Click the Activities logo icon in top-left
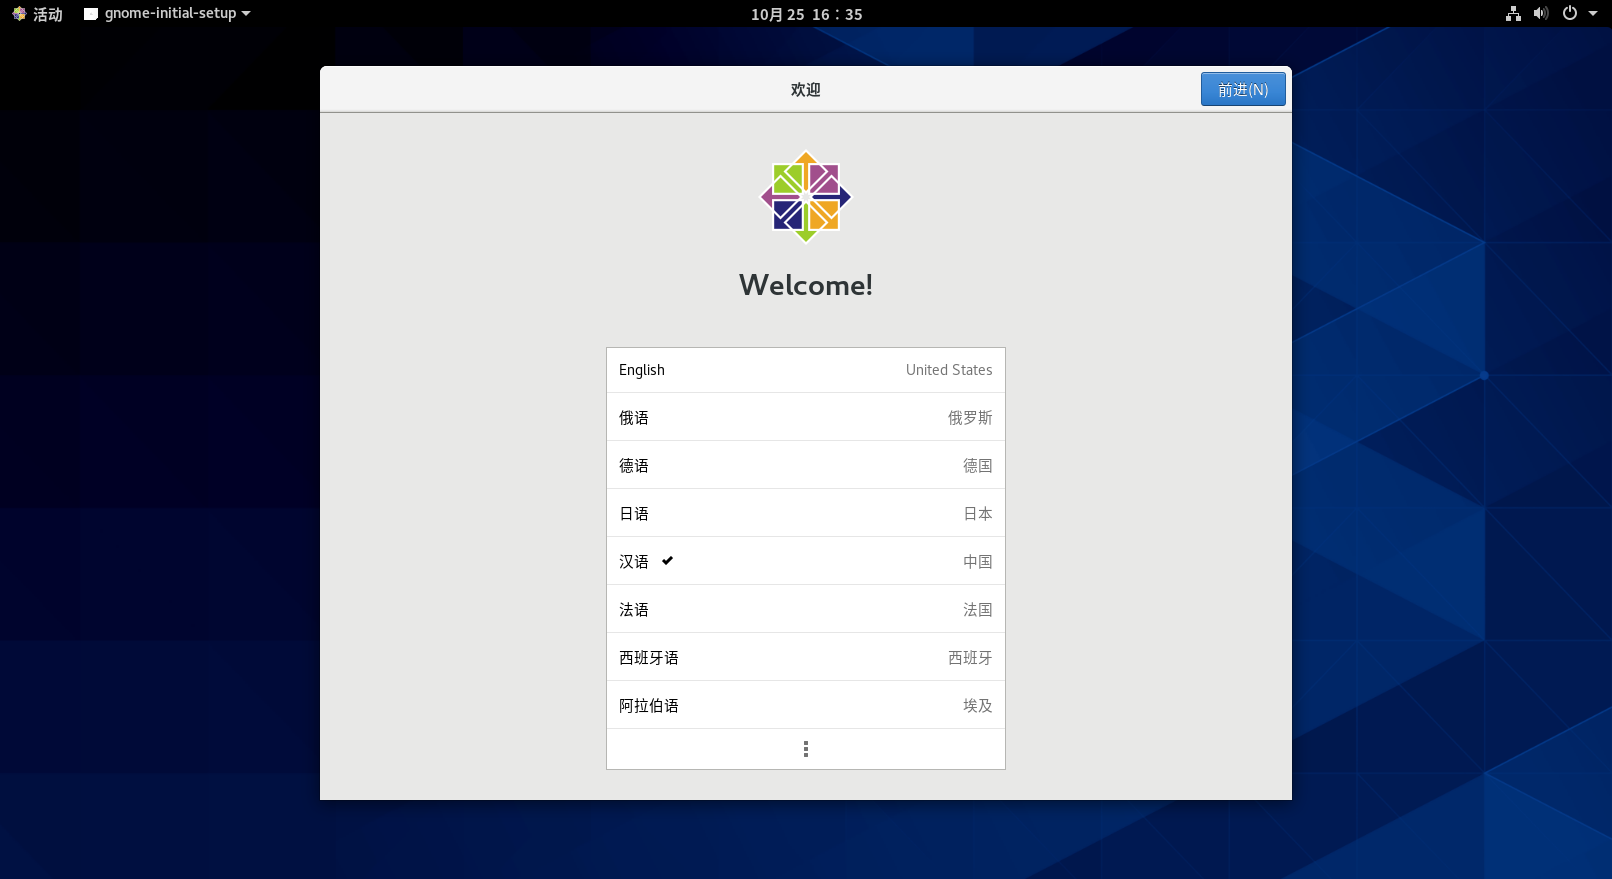The height and width of the screenshot is (879, 1612). [19, 14]
